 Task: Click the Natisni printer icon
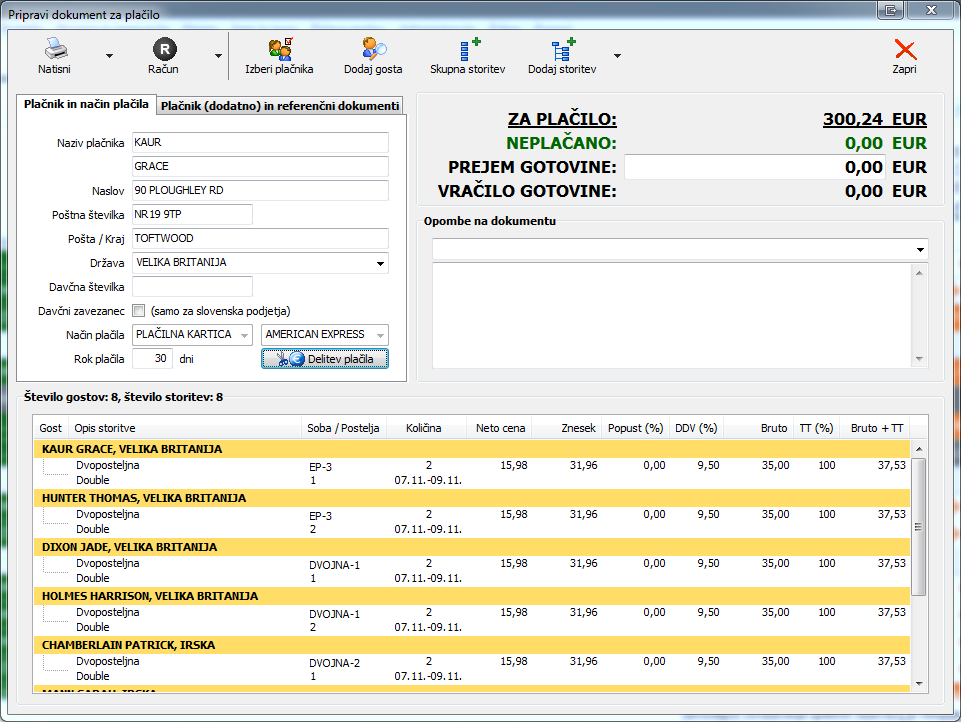tap(54, 49)
